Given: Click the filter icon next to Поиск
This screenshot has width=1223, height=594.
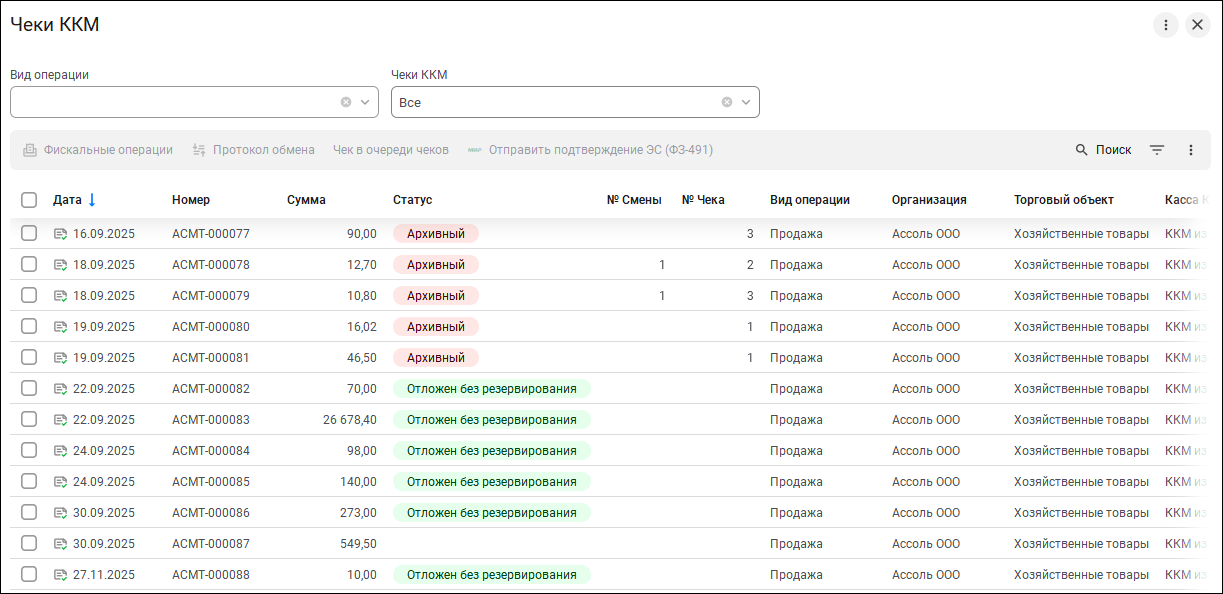Looking at the screenshot, I should click(1157, 150).
